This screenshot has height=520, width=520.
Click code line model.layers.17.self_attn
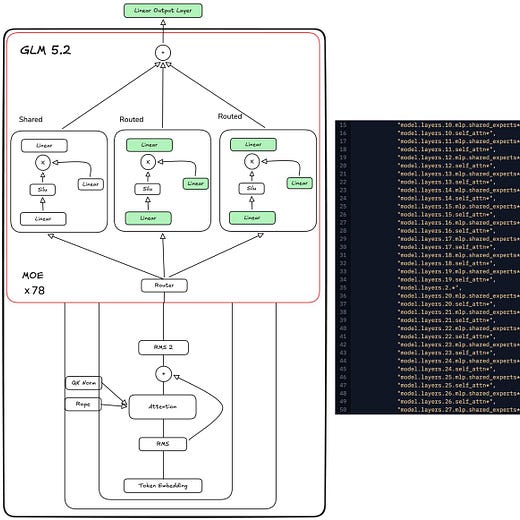point(446,247)
